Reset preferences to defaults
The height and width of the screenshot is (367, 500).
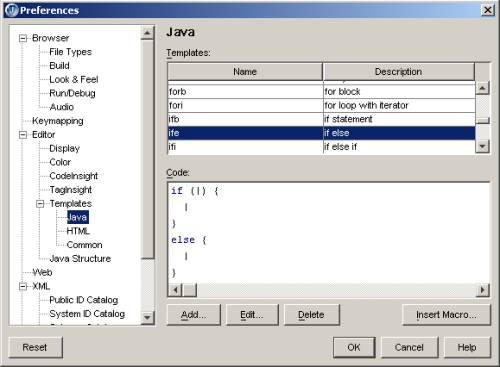(35, 347)
